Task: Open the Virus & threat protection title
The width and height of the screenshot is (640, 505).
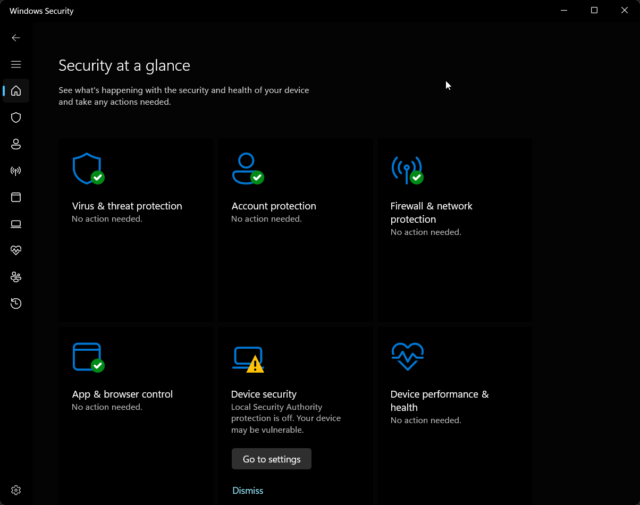Action: (127, 206)
